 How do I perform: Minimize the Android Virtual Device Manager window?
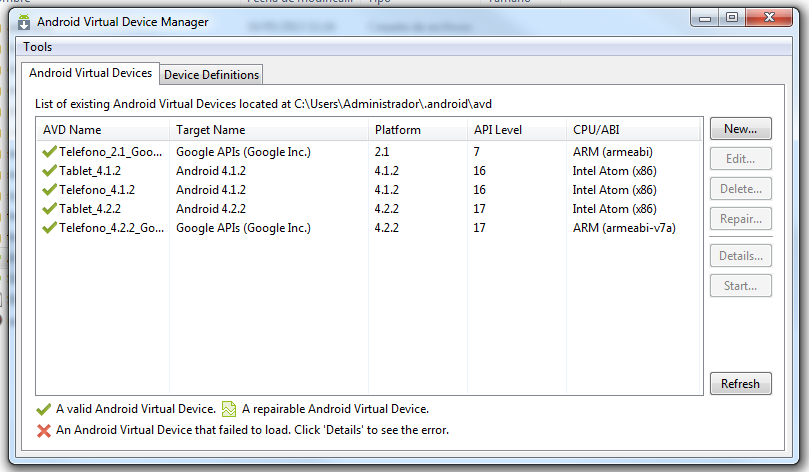click(x=705, y=18)
